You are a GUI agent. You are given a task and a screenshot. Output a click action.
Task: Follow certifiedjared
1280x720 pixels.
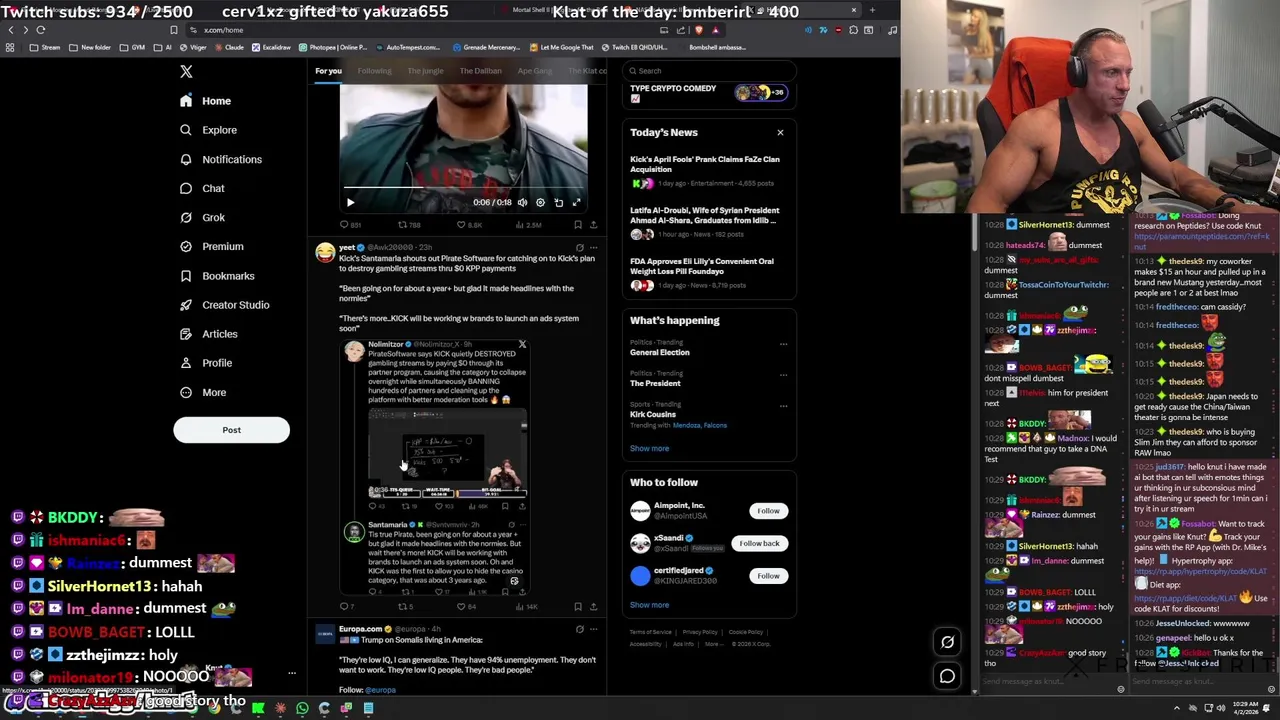pos(768,576)
